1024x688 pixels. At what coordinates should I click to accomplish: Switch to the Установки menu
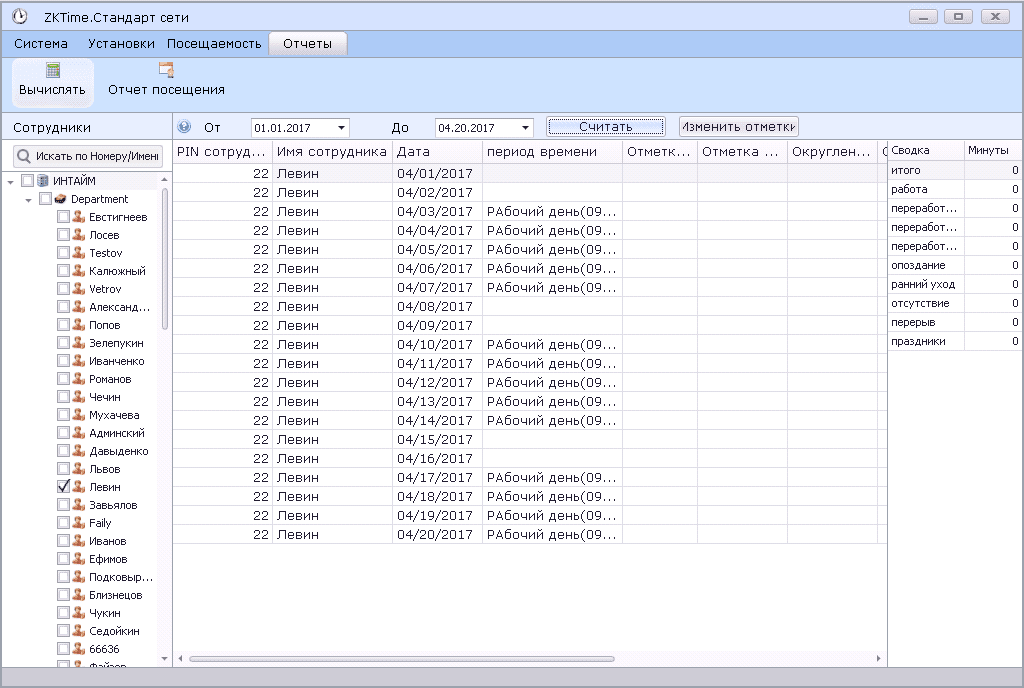click(x=121, y=44)
